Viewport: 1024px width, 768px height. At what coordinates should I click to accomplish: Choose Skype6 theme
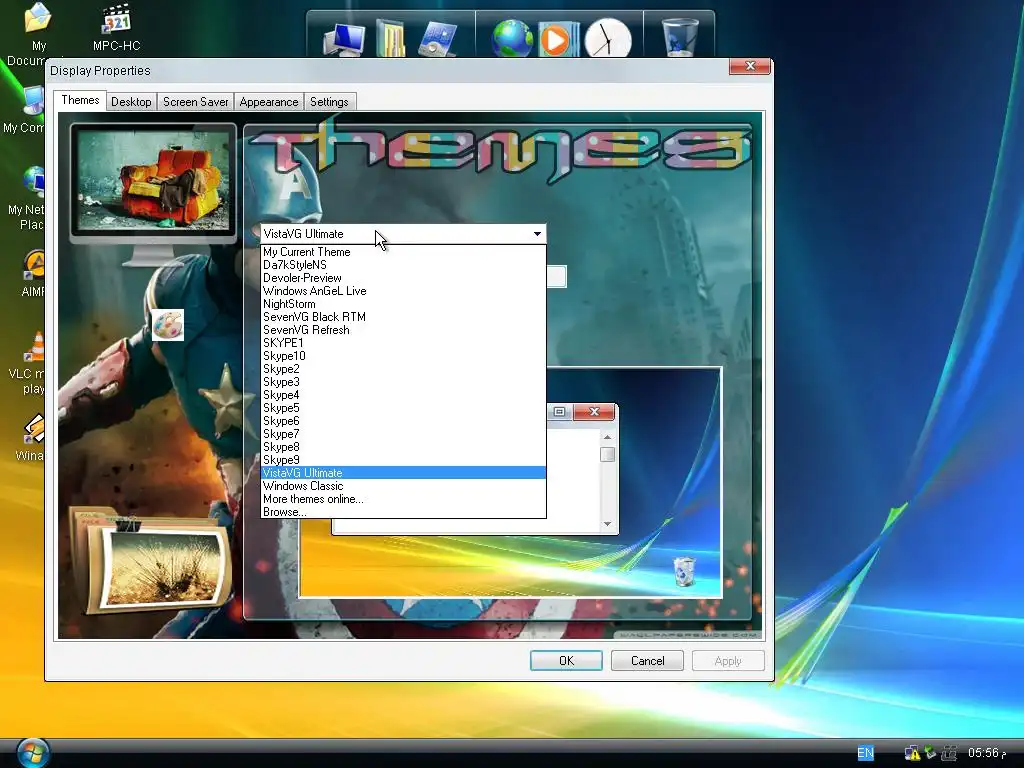point(403,421)
